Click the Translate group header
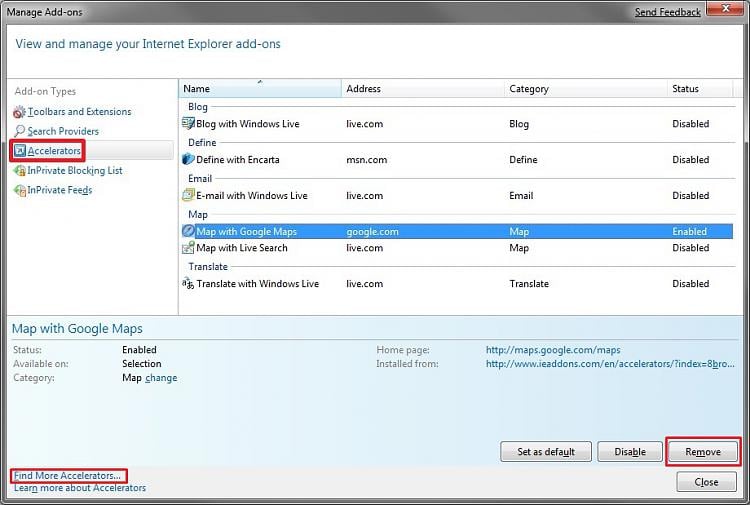Screen dimensions: 750x505 click(x=208, y=266)
